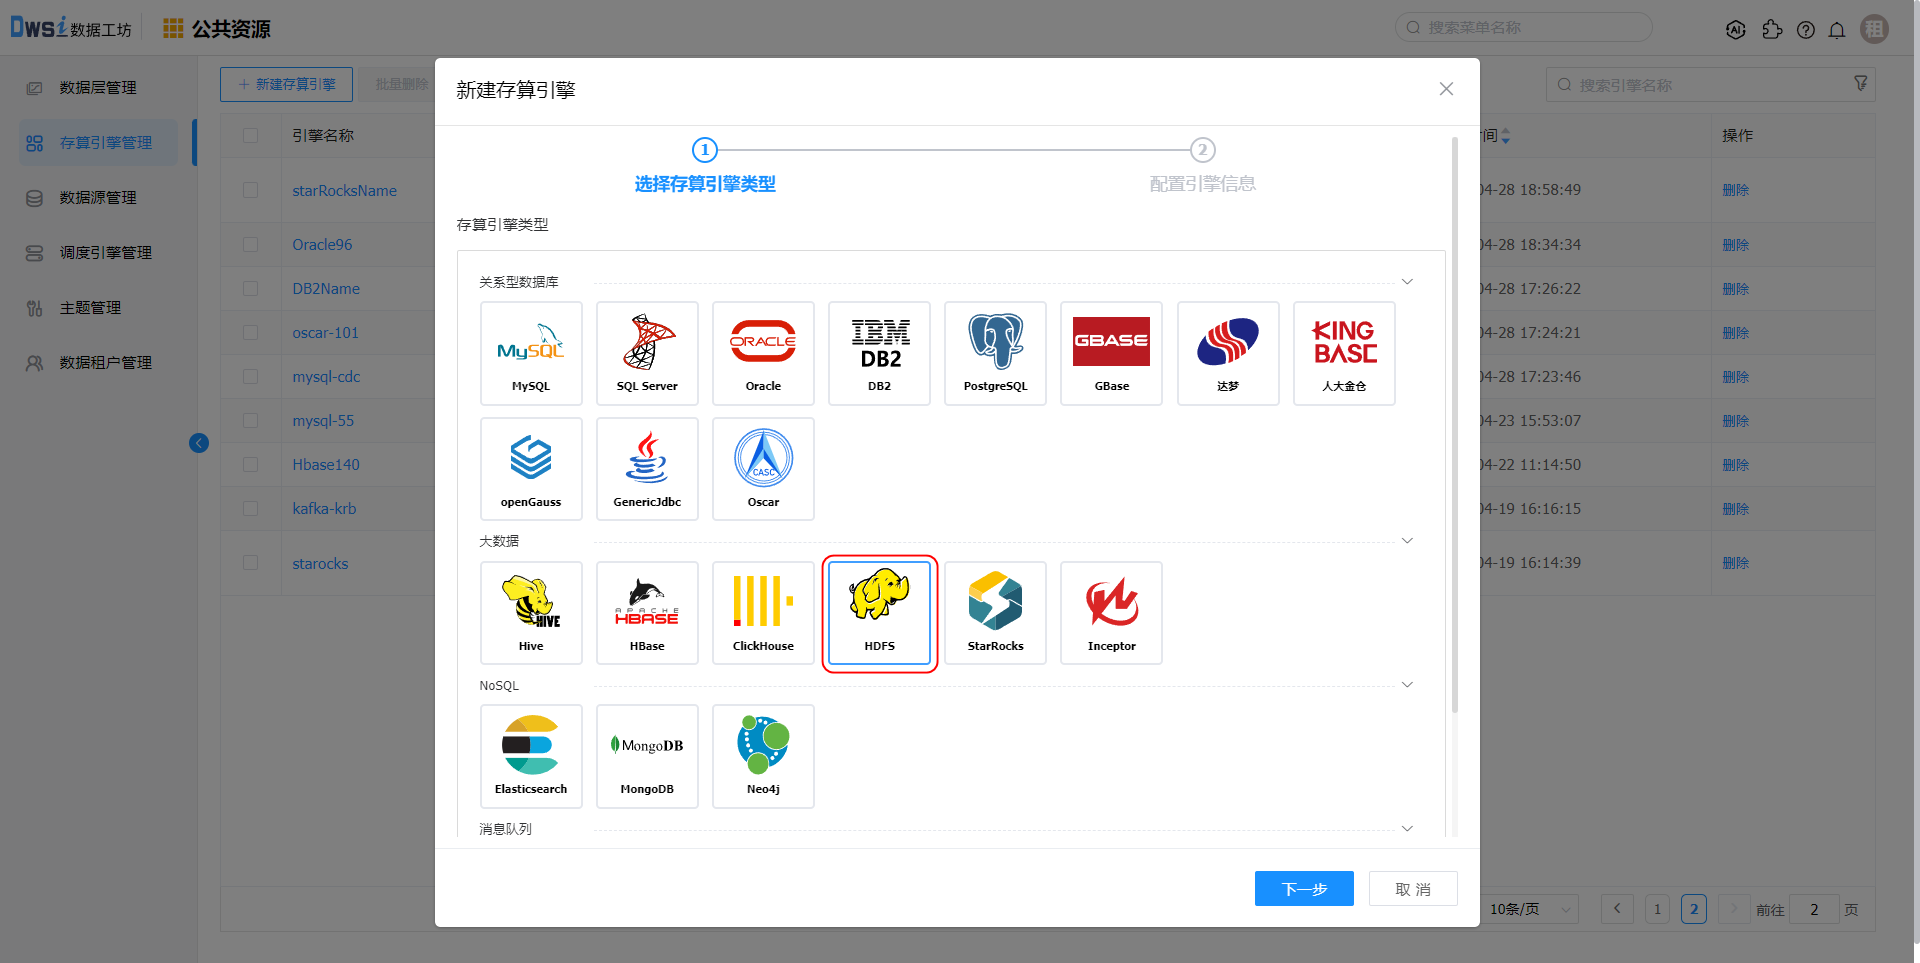
Task: Click the 下一步 button
Action: coord(1304,888)
